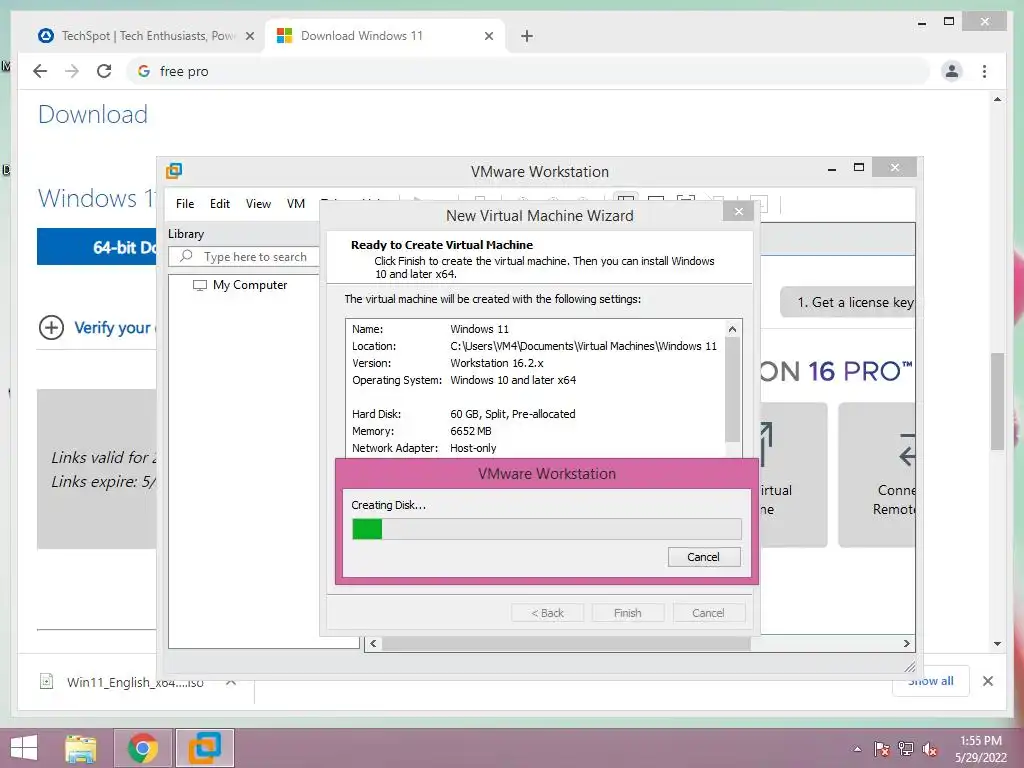Click the VMware Workstation title bar logo icon
Image resolution: width=1024 pixels, height=768 pixels.
pyautogui.click(x=174, y=171)
